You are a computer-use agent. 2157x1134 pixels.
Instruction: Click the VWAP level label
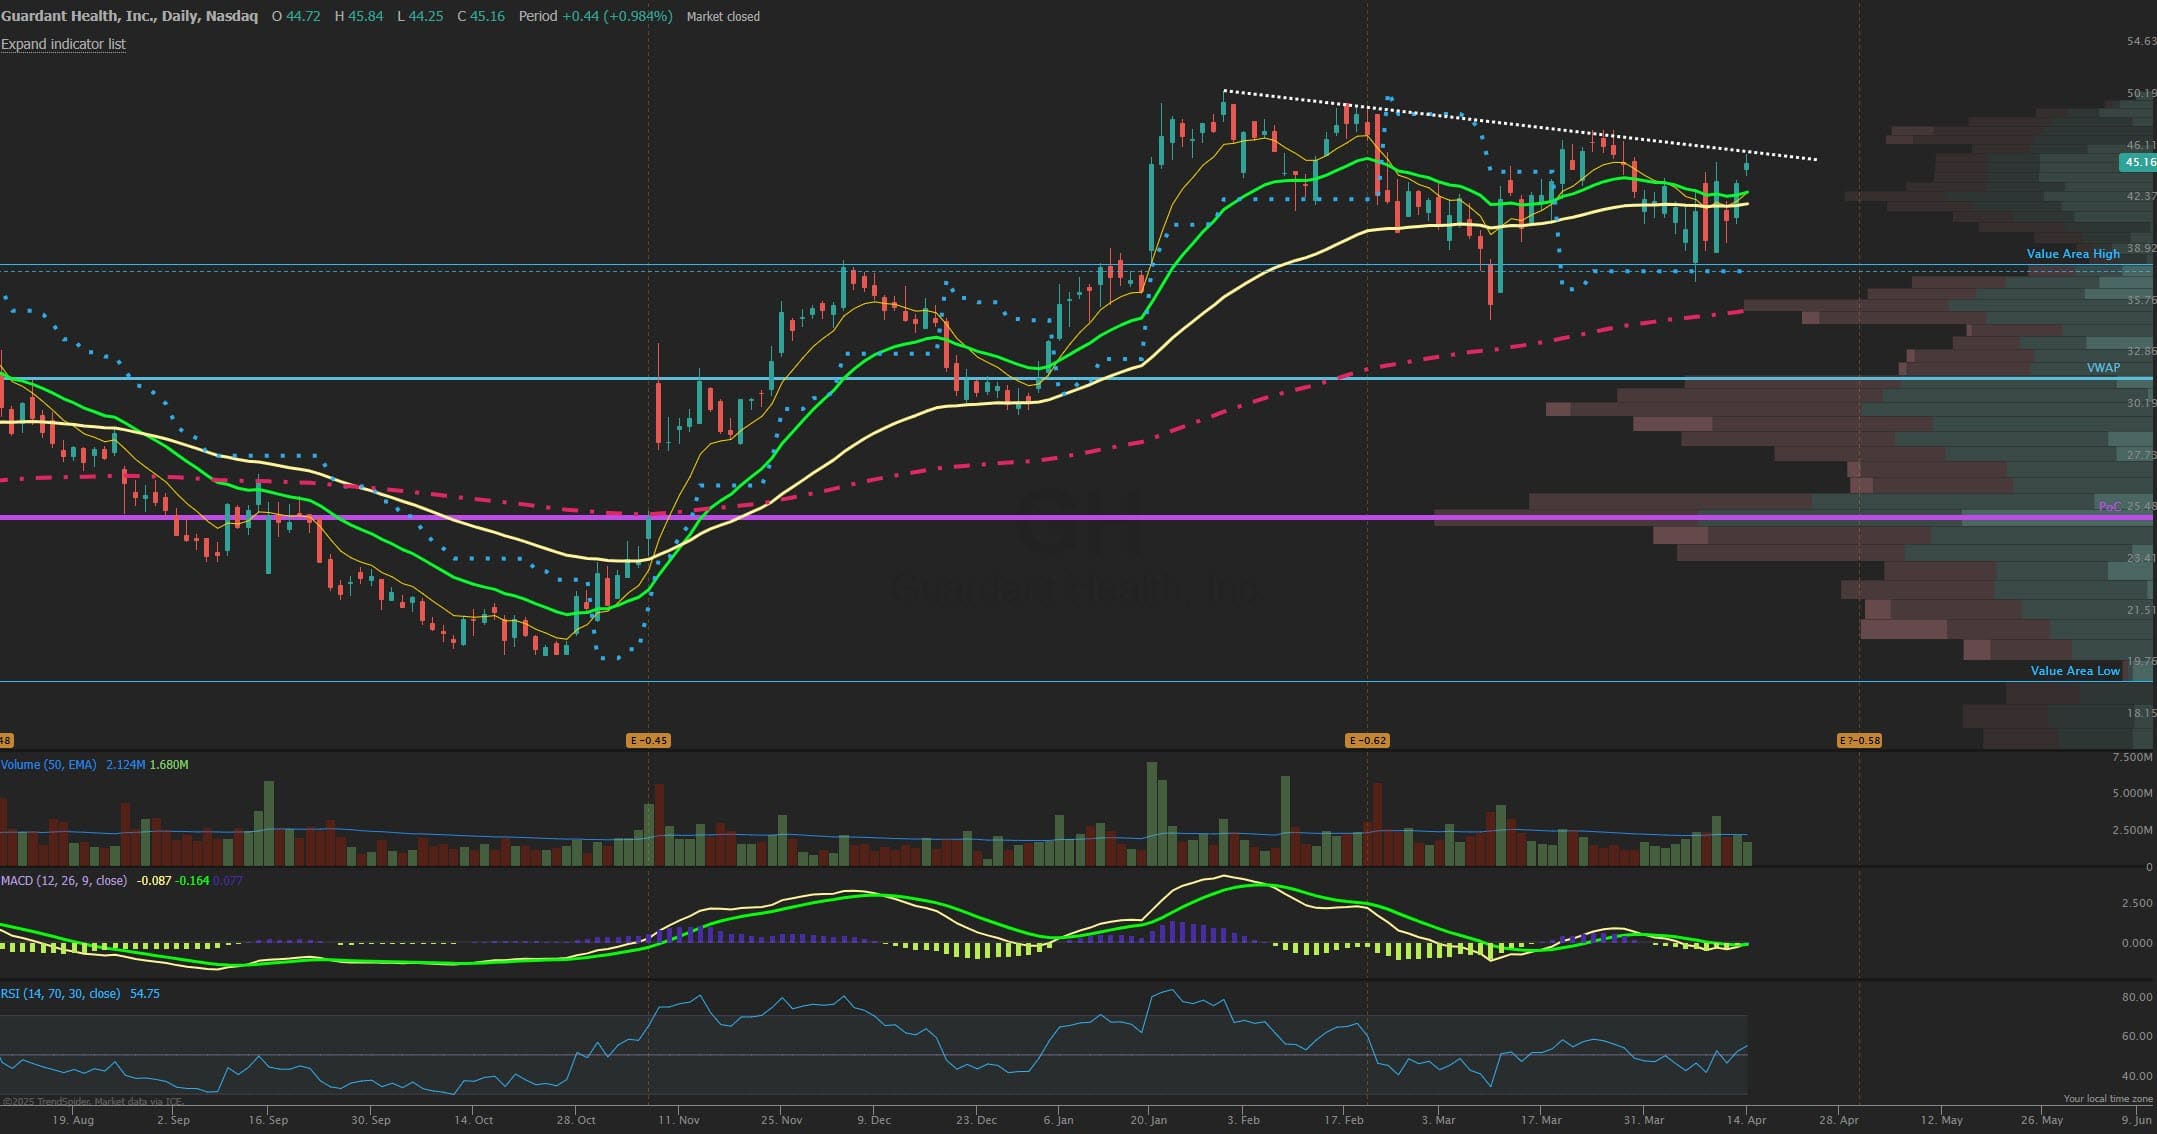click(x=2103, y=367)
